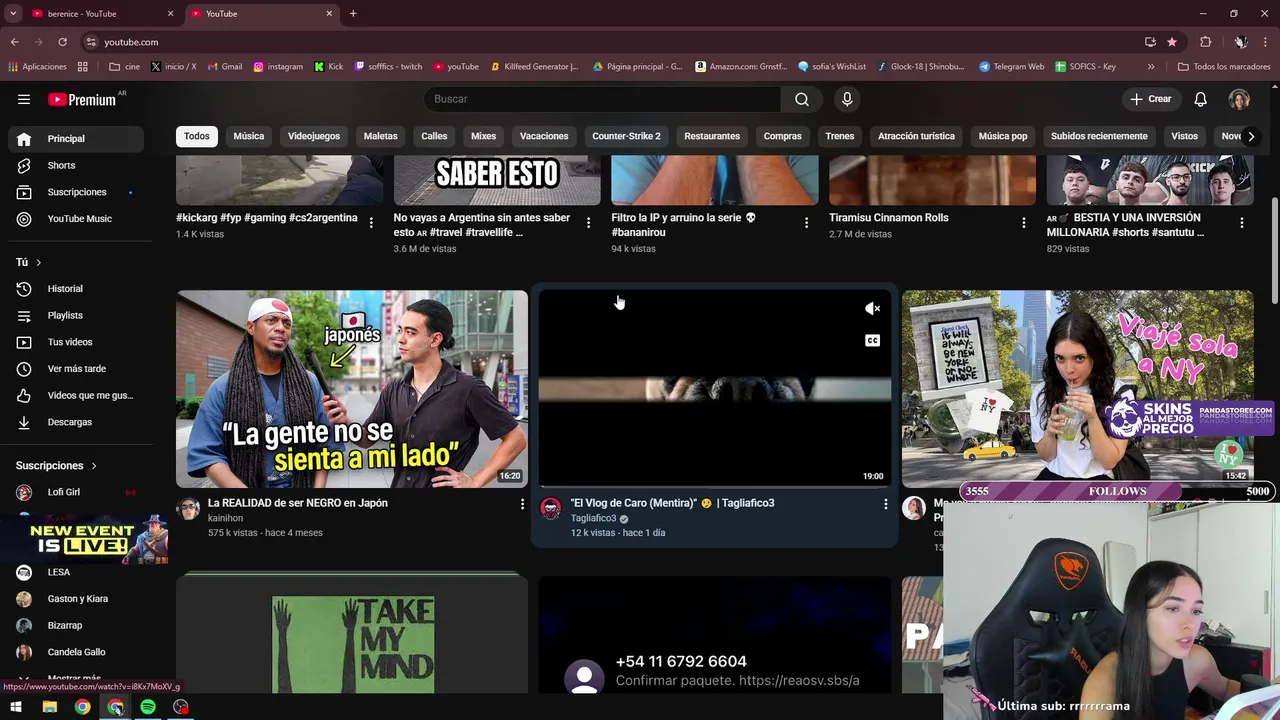Show more bookmarks with the chevron
This screenshot has width=1280, height=720.
1151,67
